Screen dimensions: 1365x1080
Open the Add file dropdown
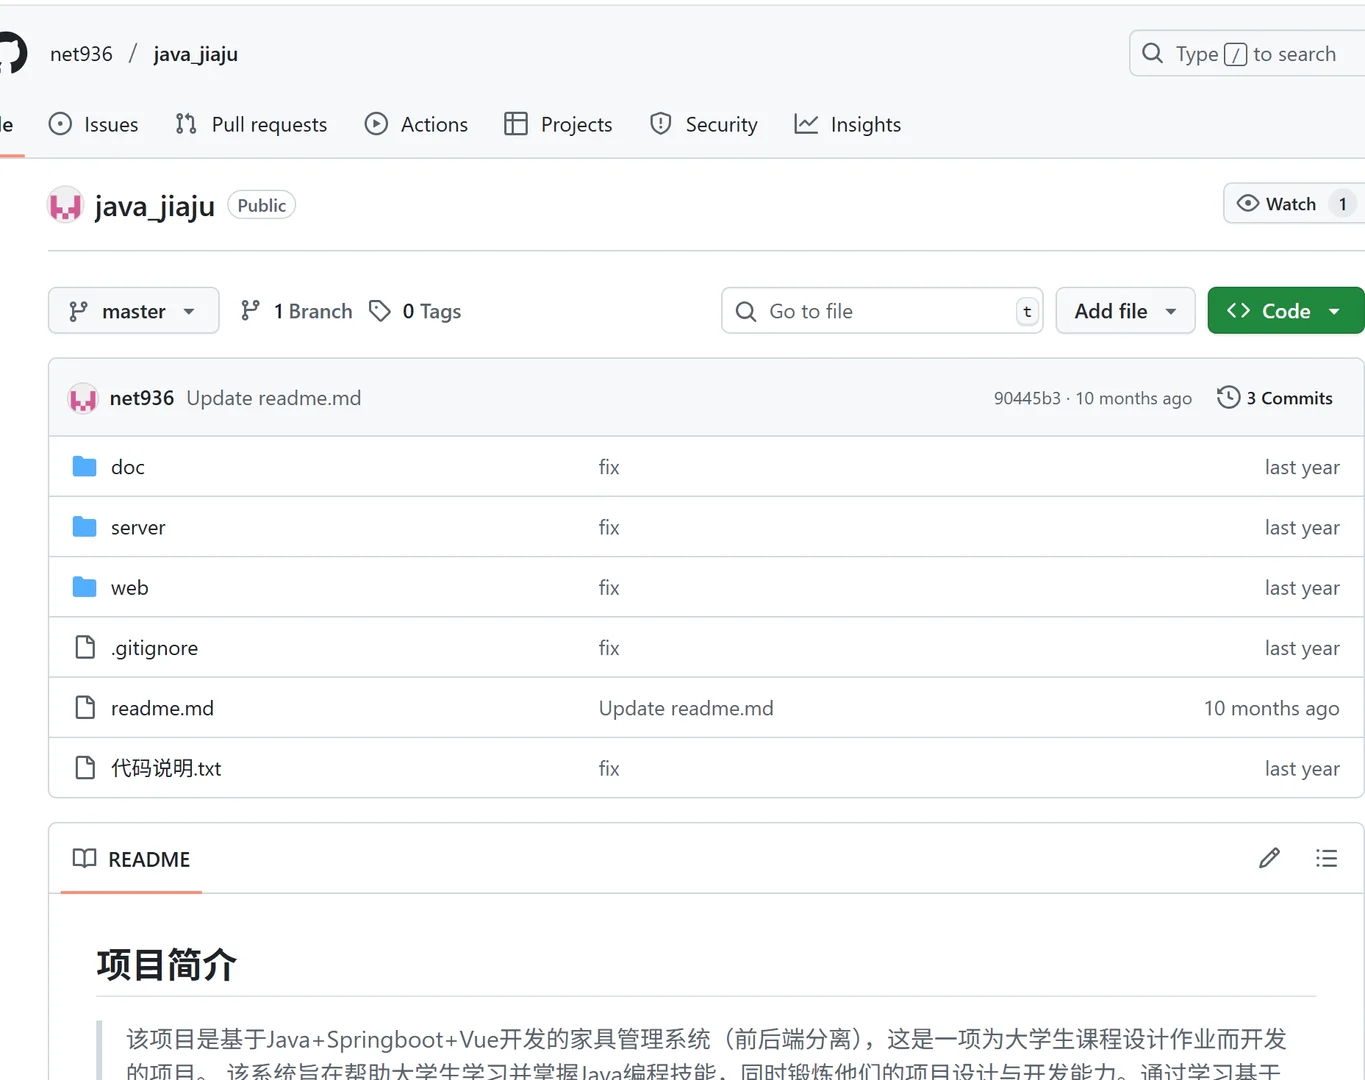coord(1125,310)
